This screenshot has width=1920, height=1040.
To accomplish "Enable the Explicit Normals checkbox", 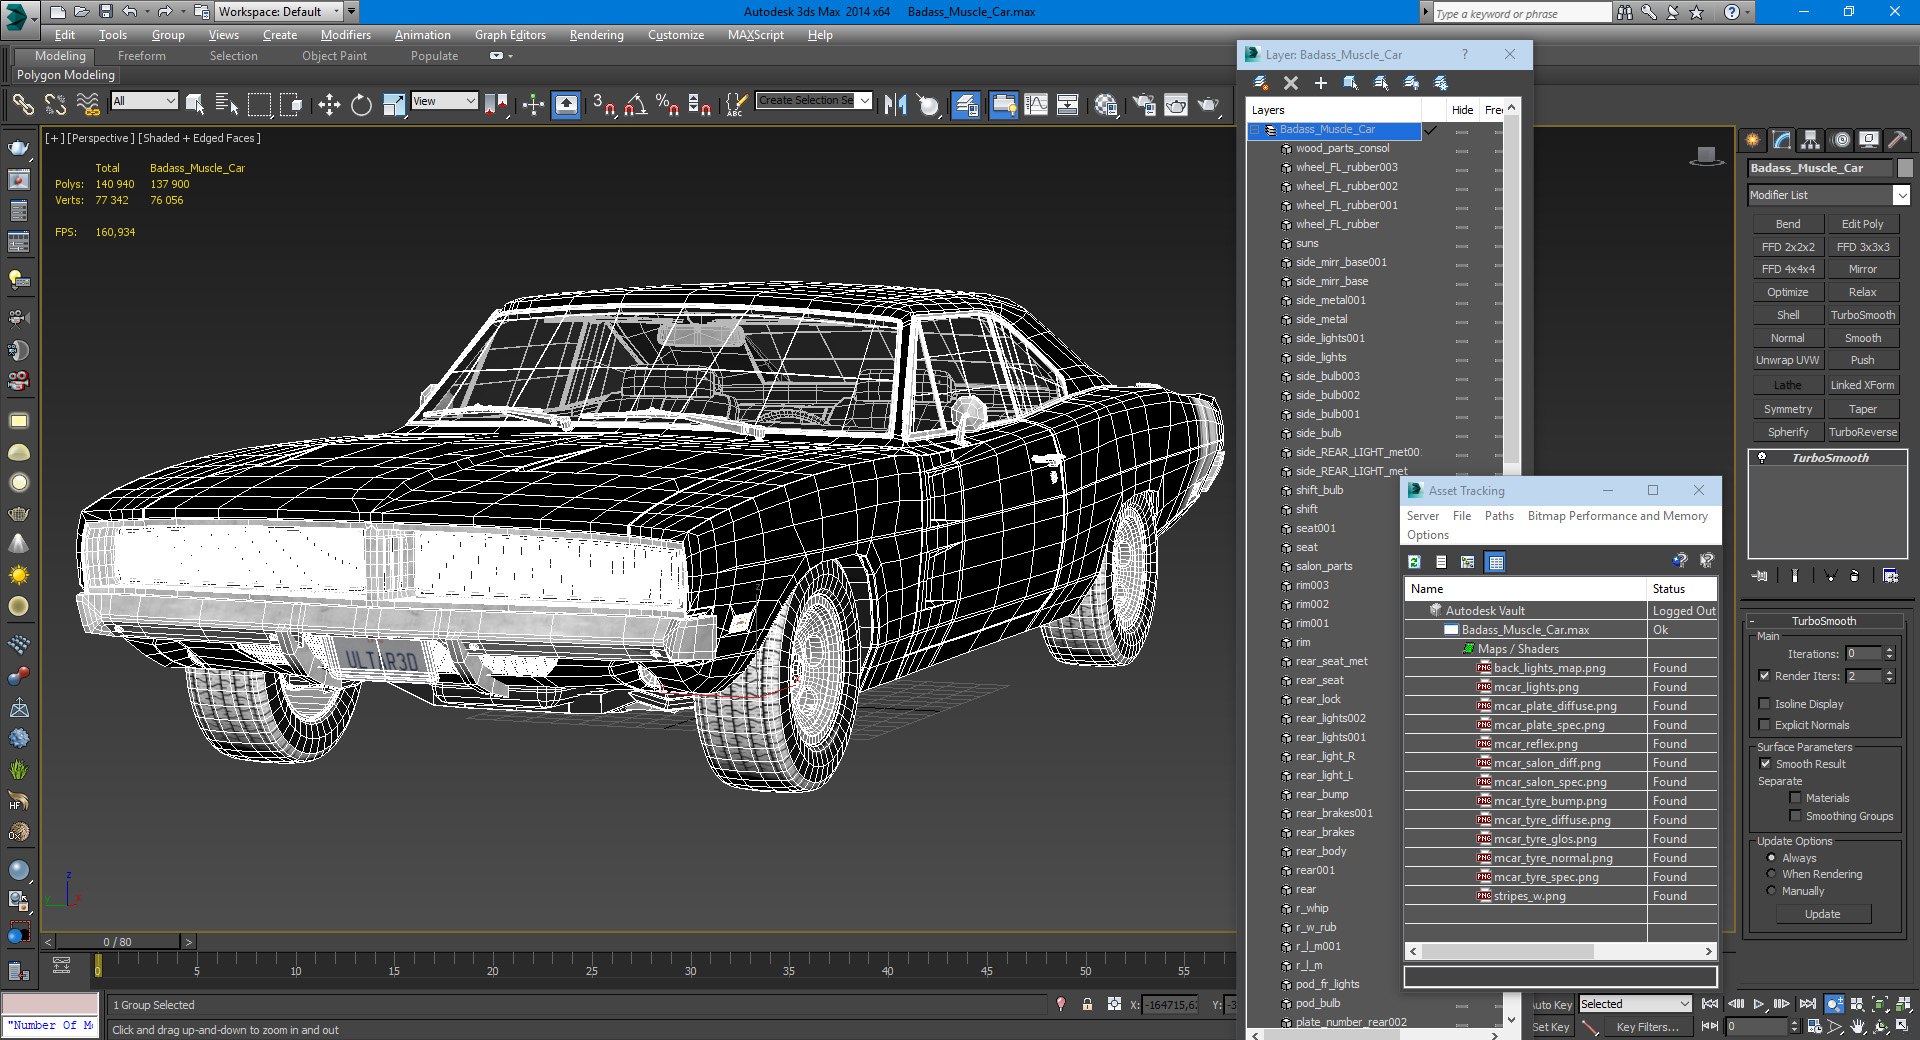I will click(1765, 725).
